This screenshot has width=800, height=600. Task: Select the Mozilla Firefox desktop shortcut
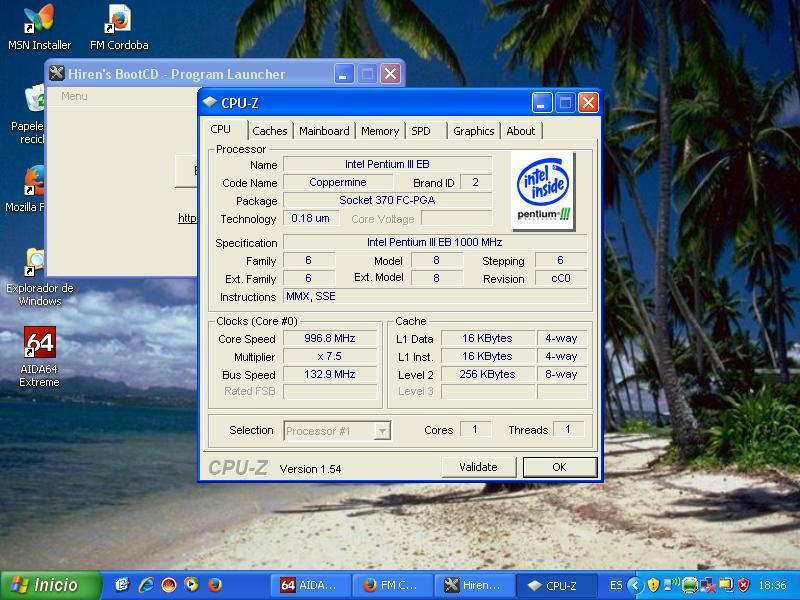tap(24, 189)
